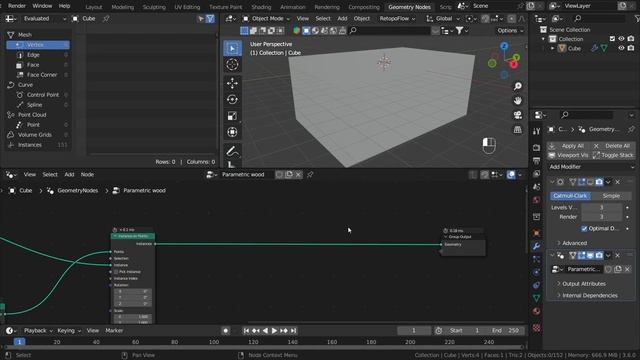Select the Instances row in spreadsheet
Viewport: 640px width, 360px height.
click(x=38, y=145)
